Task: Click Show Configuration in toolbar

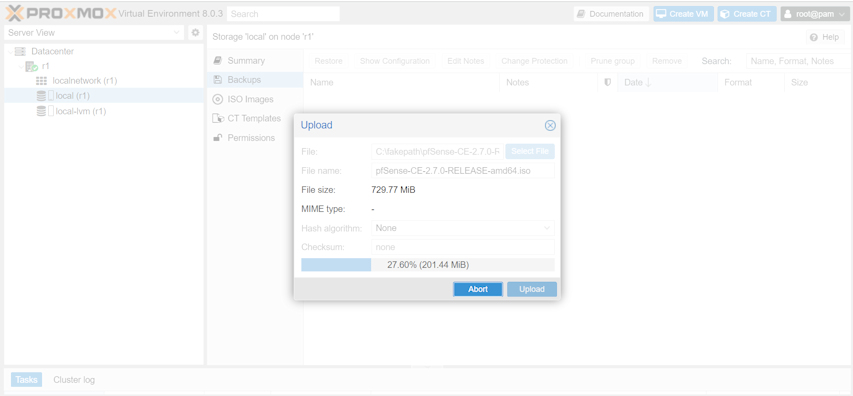Action: [395, 61]
